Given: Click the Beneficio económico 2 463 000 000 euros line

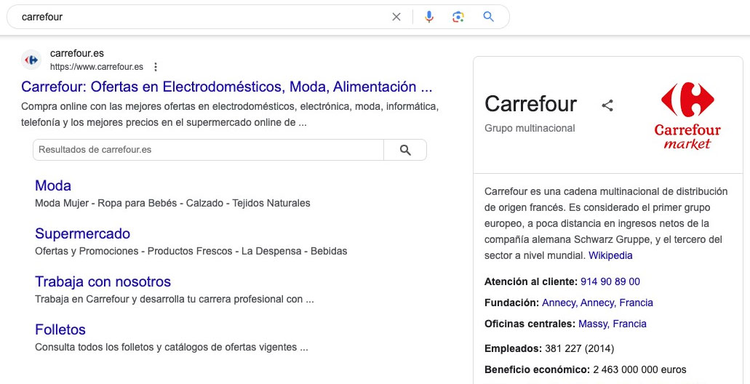Looking at the screenshot, I should pos(585,370).
